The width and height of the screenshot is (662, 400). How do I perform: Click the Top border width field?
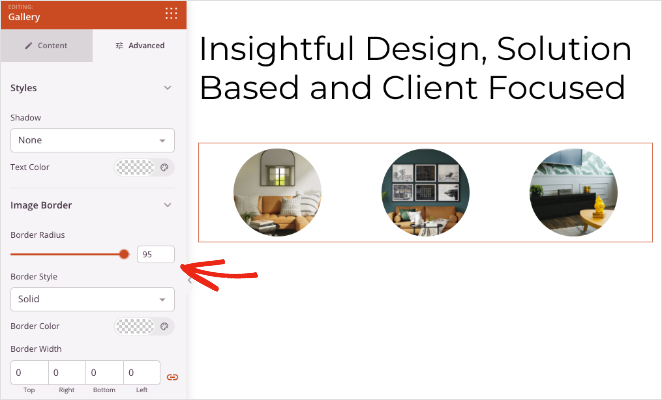[30, 373]
